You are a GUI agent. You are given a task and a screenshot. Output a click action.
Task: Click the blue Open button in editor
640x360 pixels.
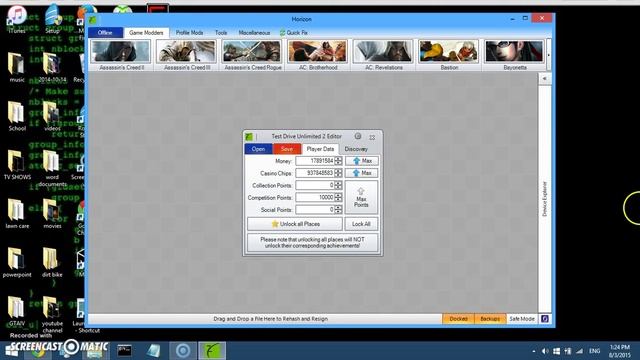(258, 149)
